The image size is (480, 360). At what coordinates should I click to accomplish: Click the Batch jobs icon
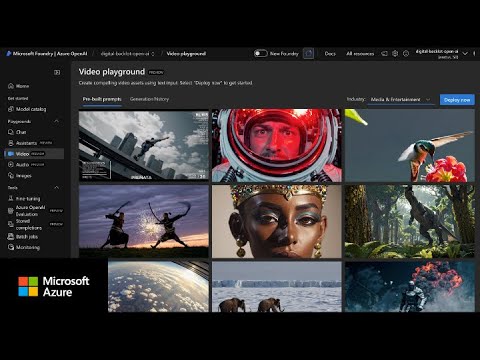[11, 236]
